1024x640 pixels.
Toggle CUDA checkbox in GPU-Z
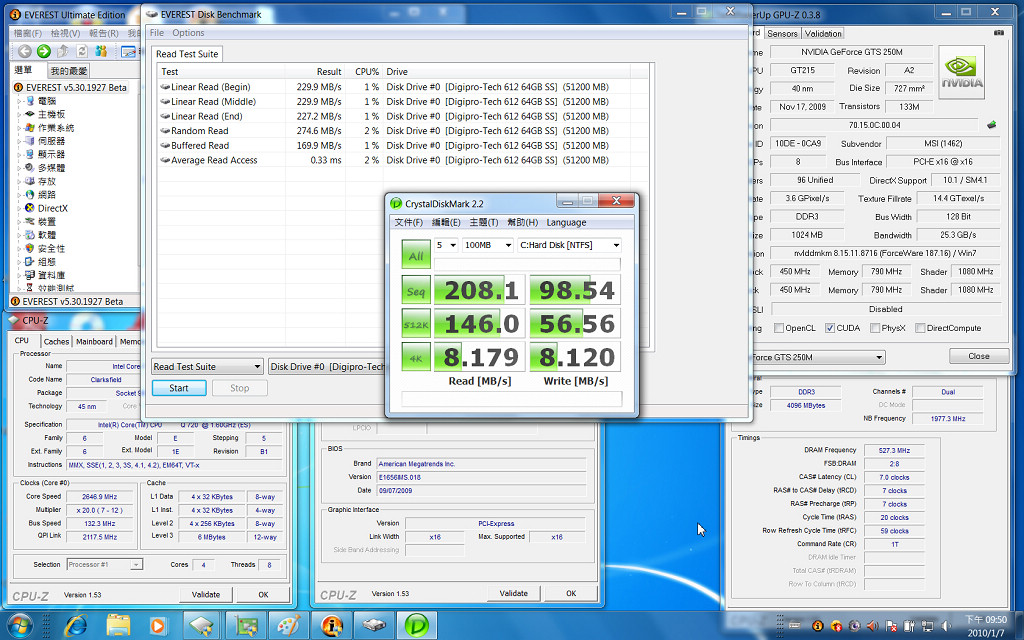829,328
